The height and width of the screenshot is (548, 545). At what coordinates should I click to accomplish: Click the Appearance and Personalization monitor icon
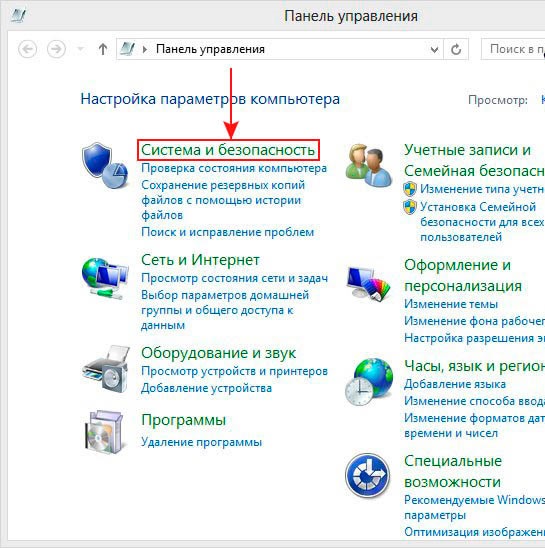point(368,283)
